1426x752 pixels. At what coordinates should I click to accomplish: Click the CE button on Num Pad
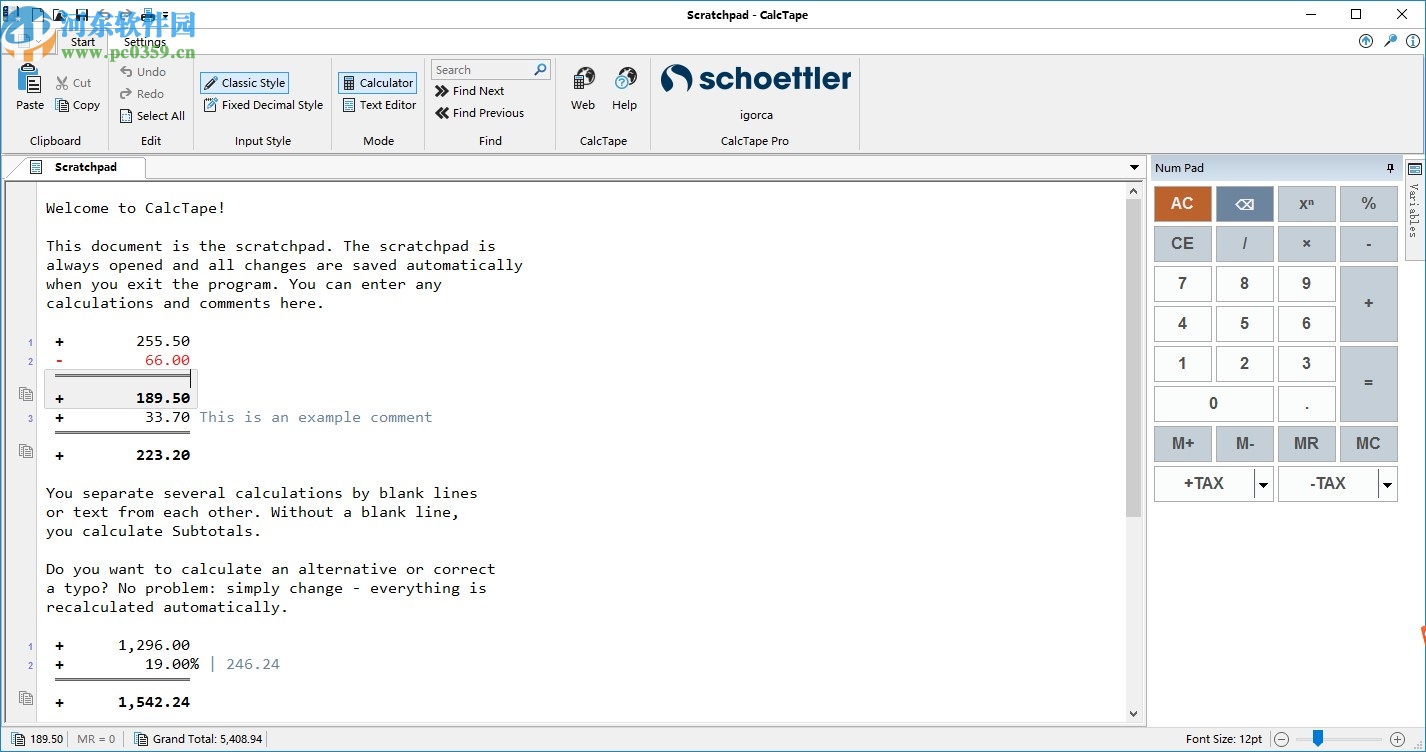(x=1182, y=244)
